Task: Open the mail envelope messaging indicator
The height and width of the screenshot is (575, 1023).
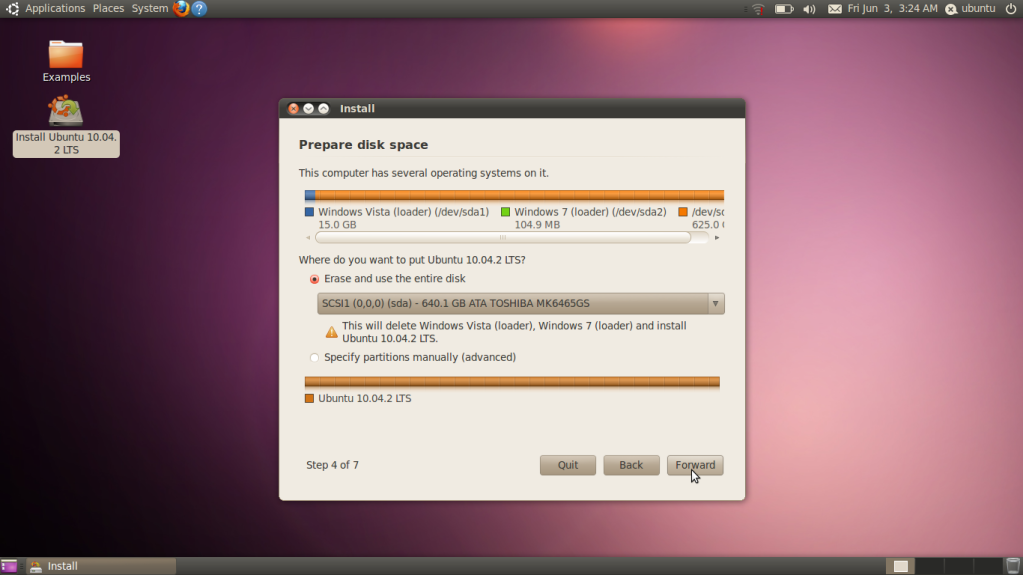Action: (834, 9)
